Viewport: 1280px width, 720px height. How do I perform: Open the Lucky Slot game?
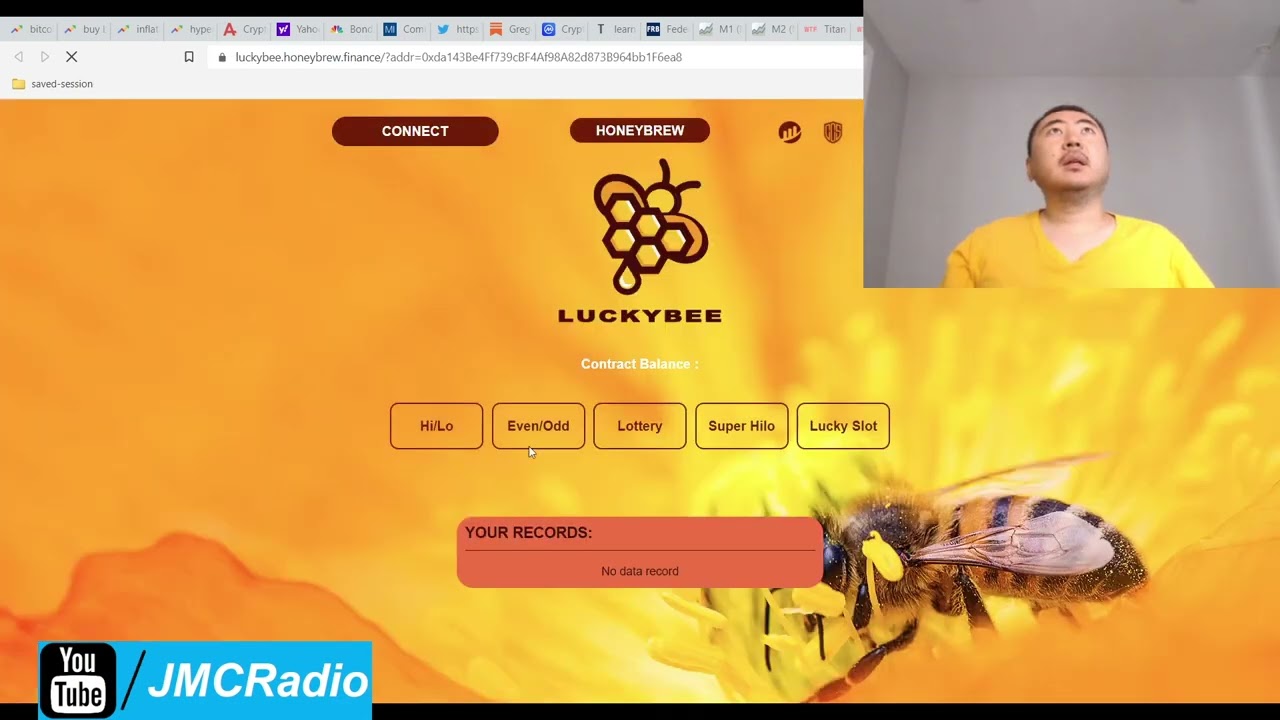(x=843, y=426)
